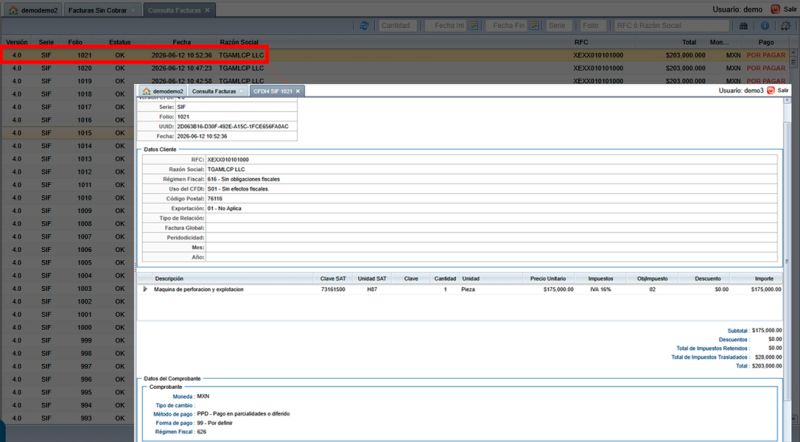Click the ObjImpuesto column header
The width and height of the screenshot is (800, 442).
tap(652, 279)
